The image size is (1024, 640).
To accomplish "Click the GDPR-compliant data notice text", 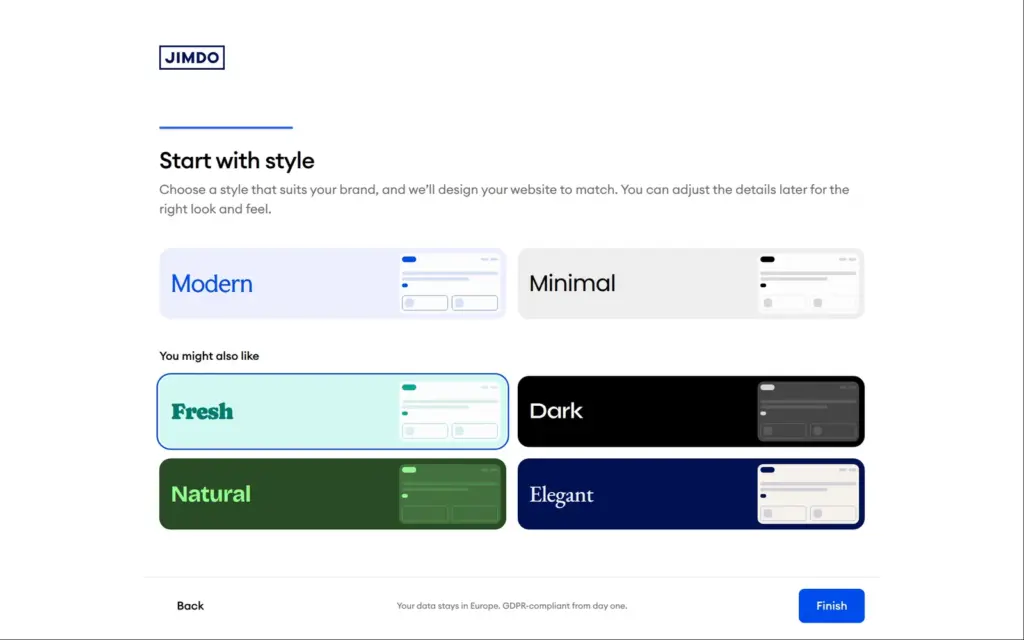I will tap(512, 606).
